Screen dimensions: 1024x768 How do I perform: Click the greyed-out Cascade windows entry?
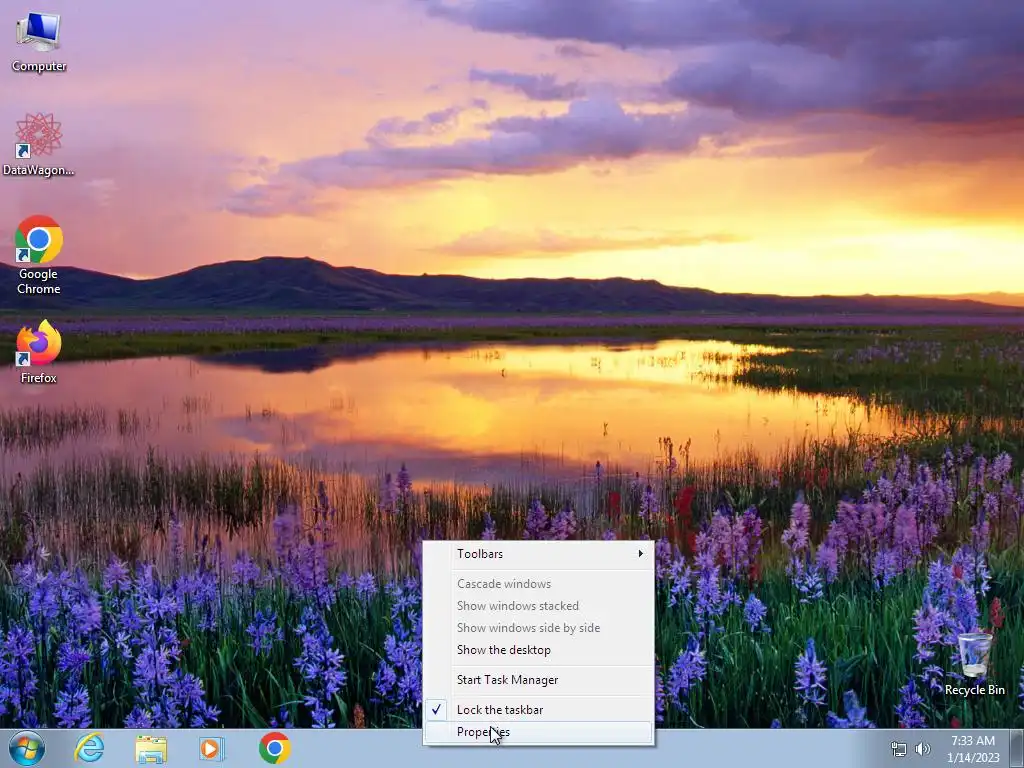pyautogui.click(x=539, y=584)
